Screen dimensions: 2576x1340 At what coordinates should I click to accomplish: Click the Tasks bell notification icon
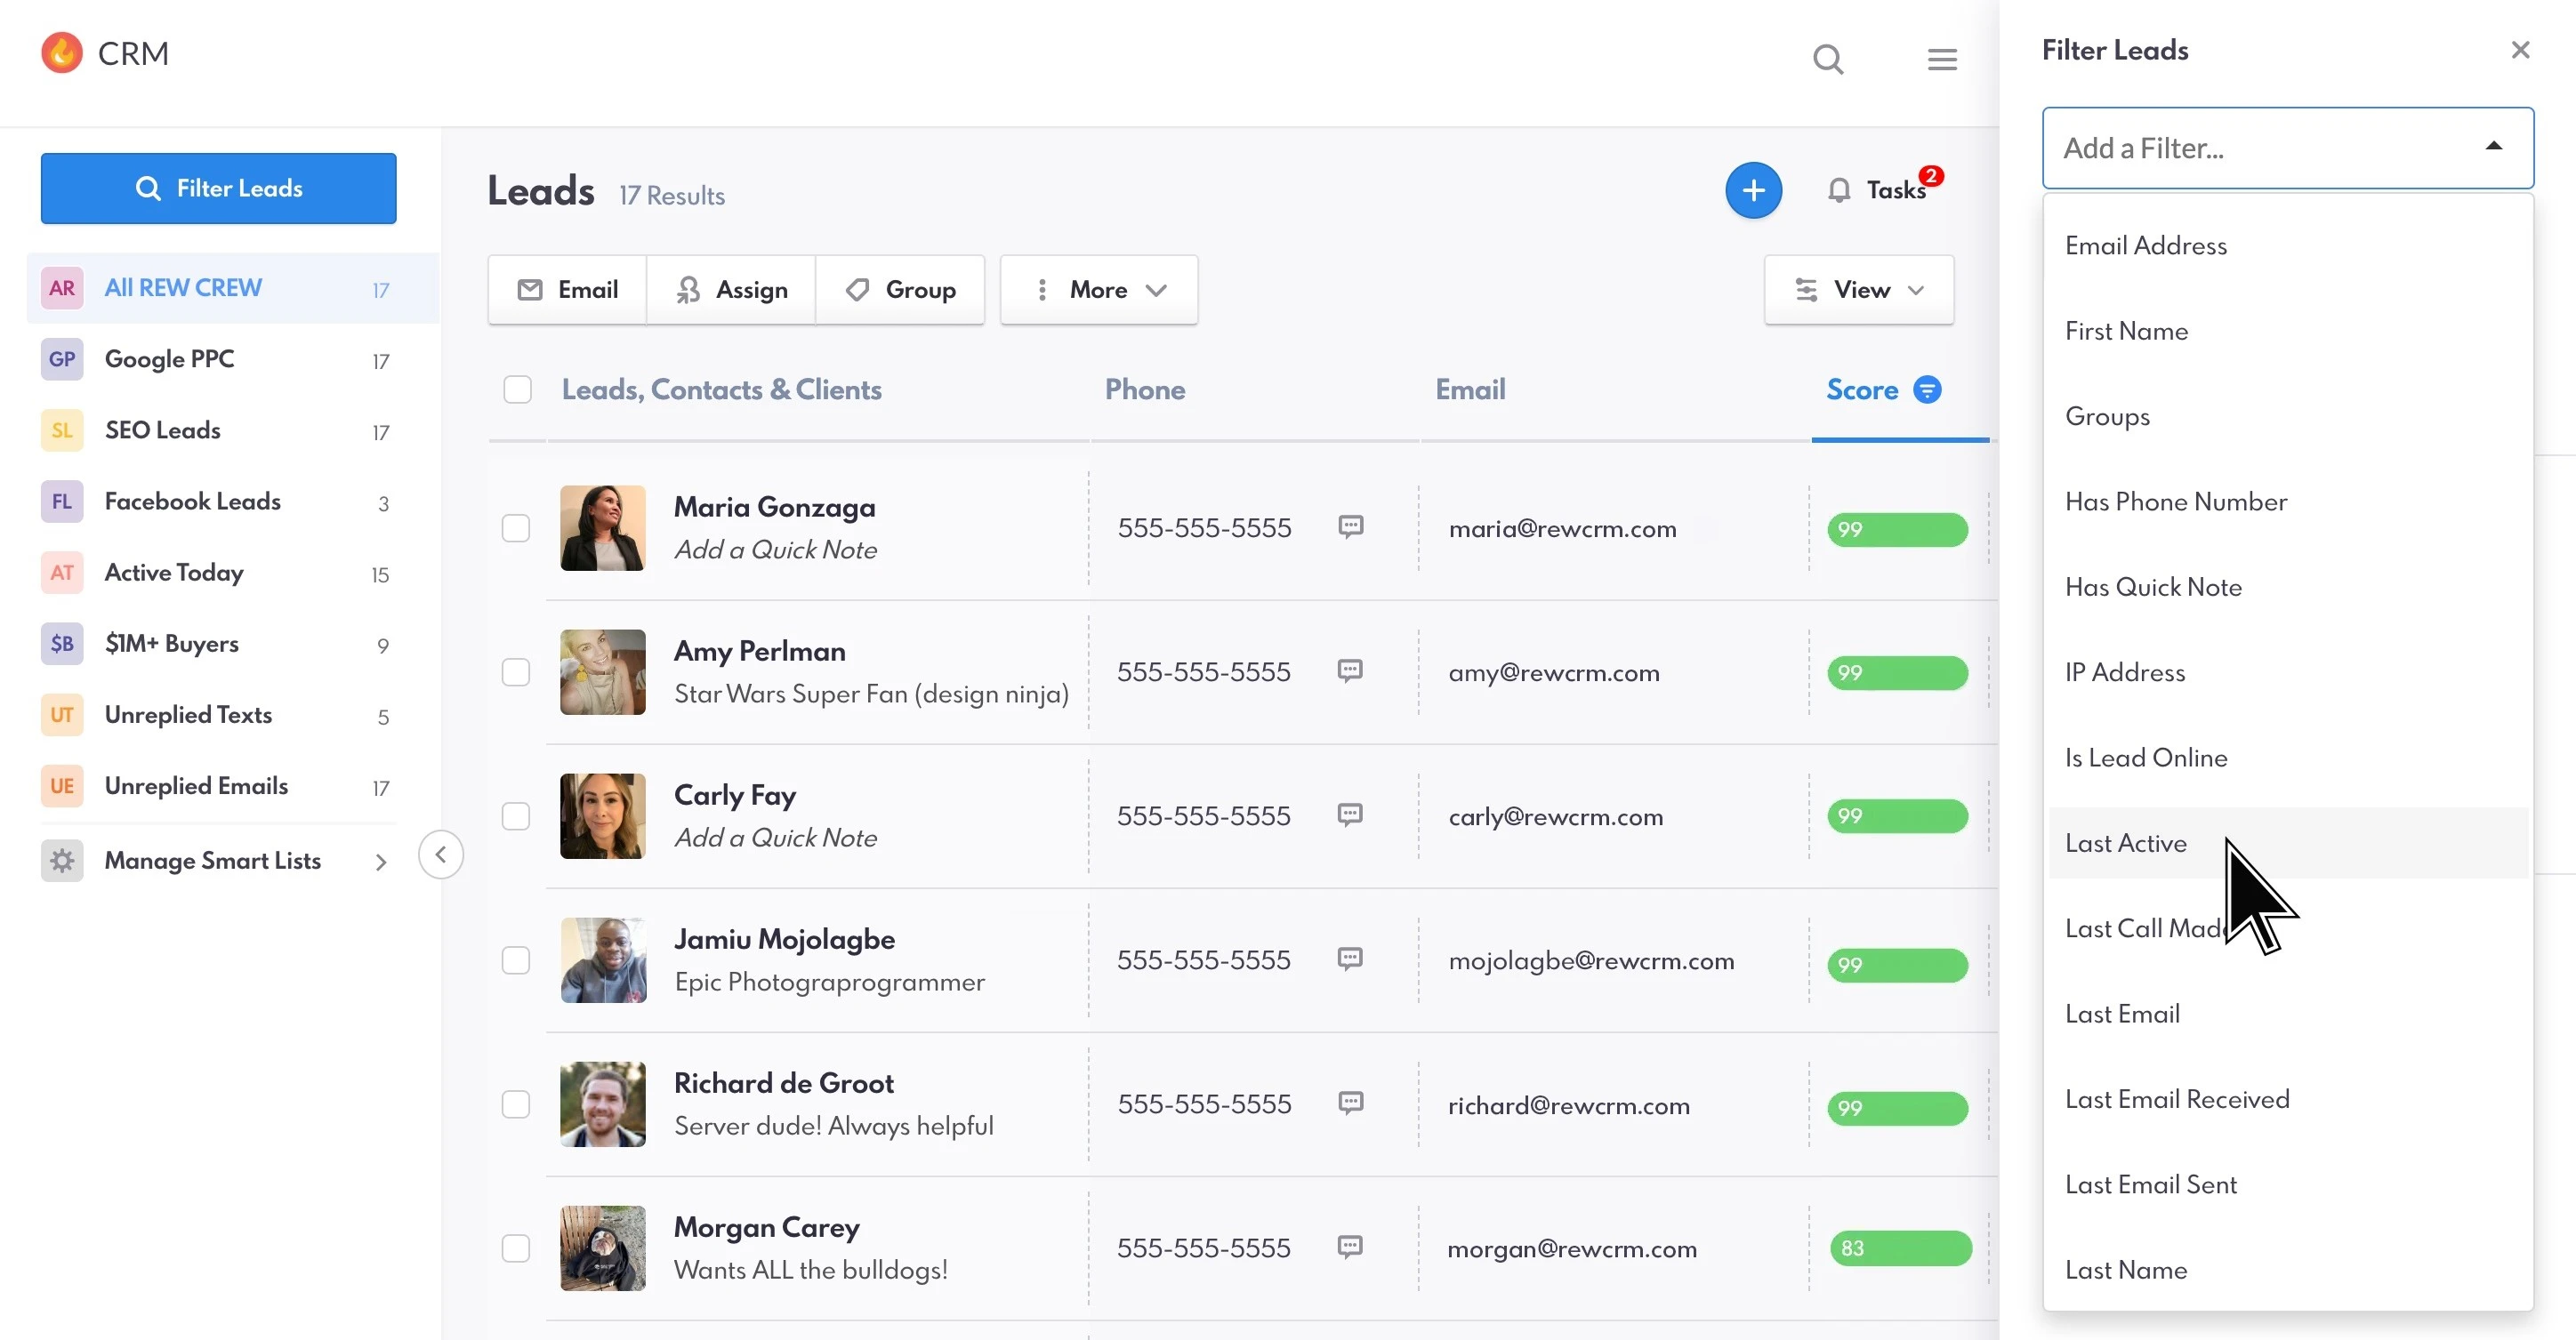[x=1839, y=190]
